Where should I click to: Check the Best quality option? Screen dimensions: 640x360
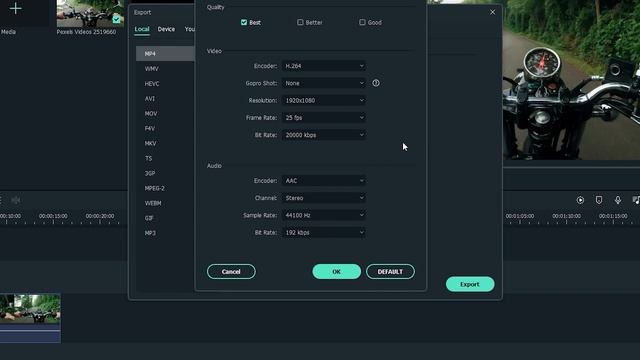click(x=244, y=22)
